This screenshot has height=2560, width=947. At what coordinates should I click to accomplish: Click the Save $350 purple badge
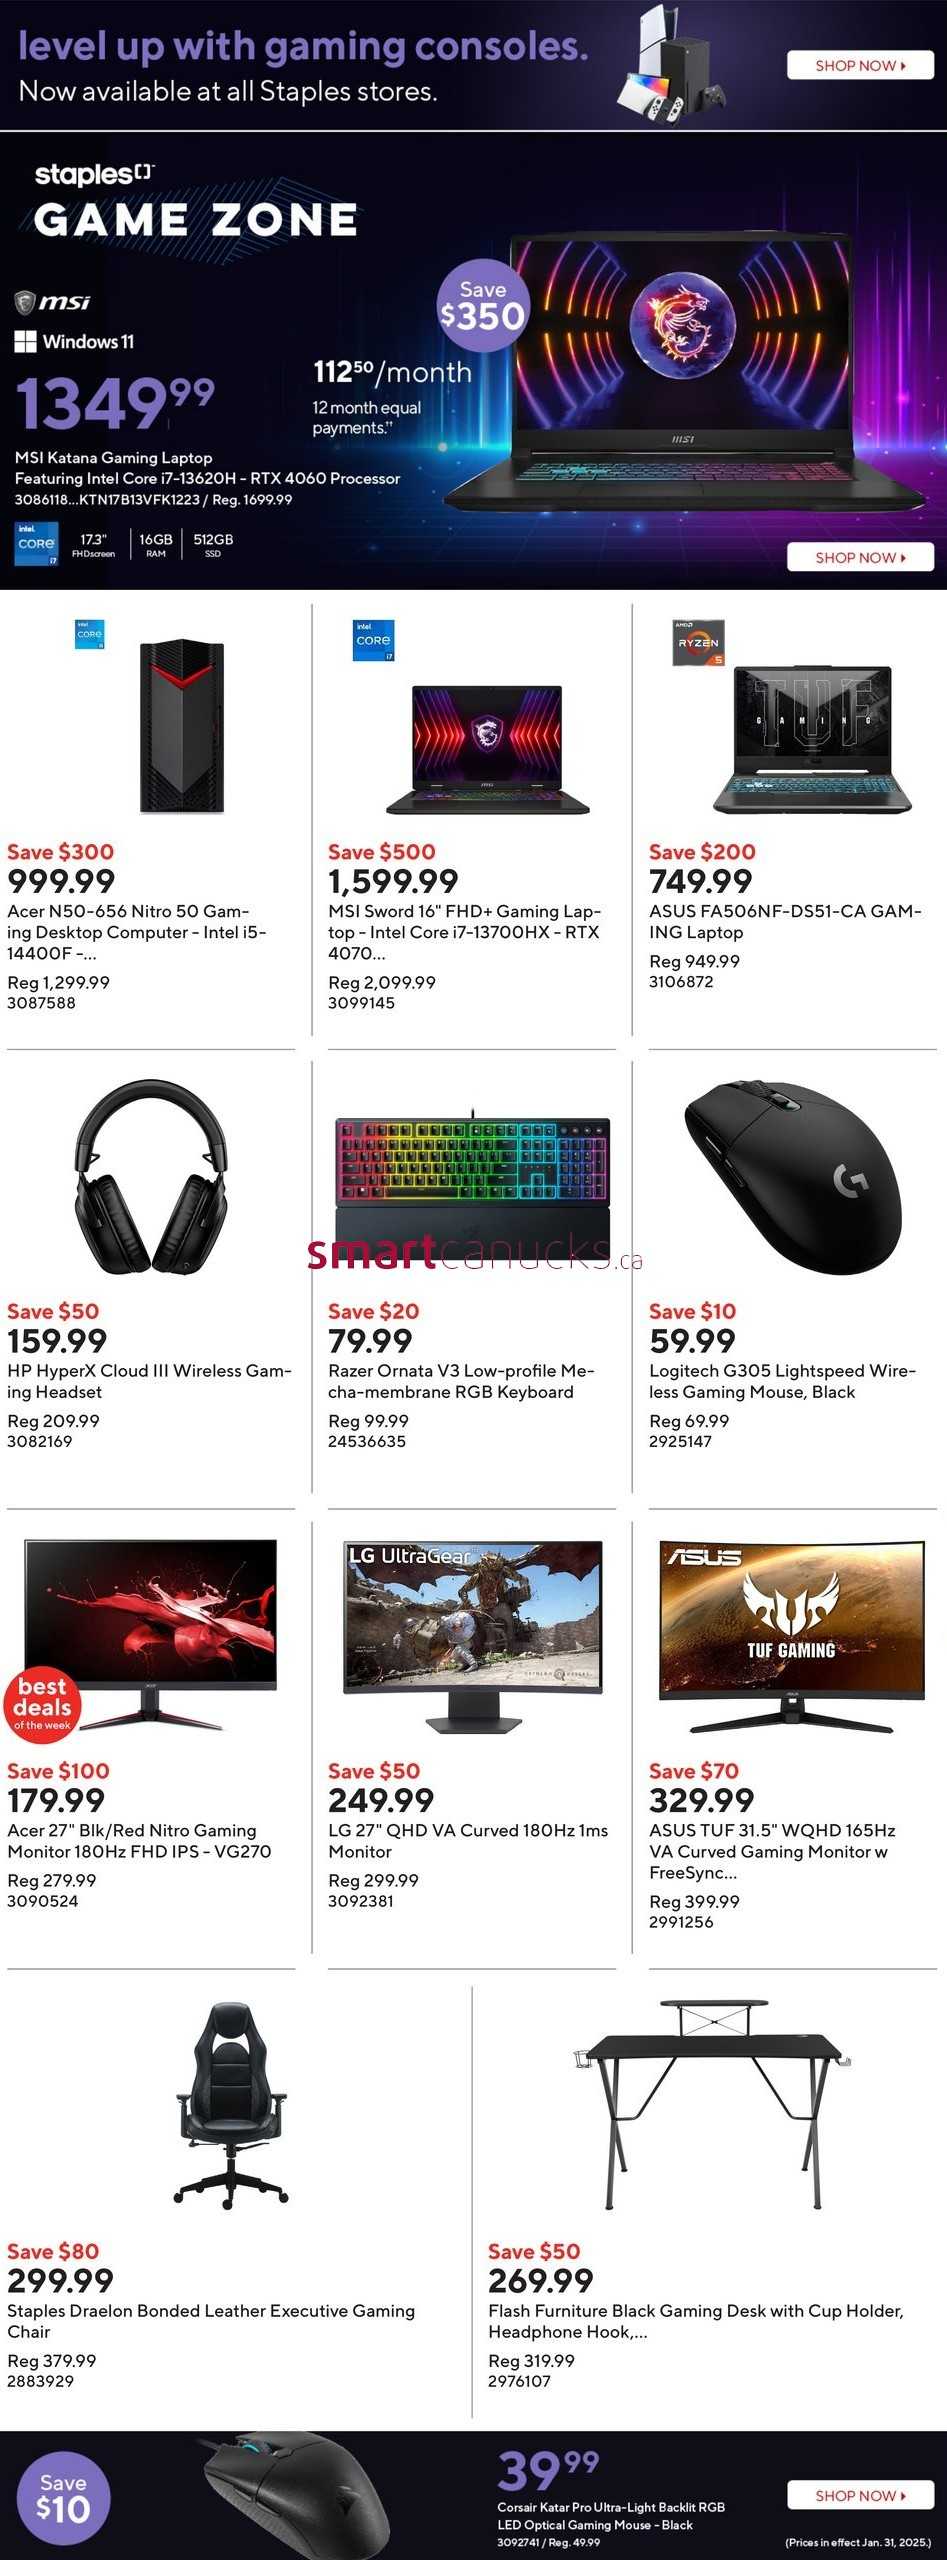(483, 305)
